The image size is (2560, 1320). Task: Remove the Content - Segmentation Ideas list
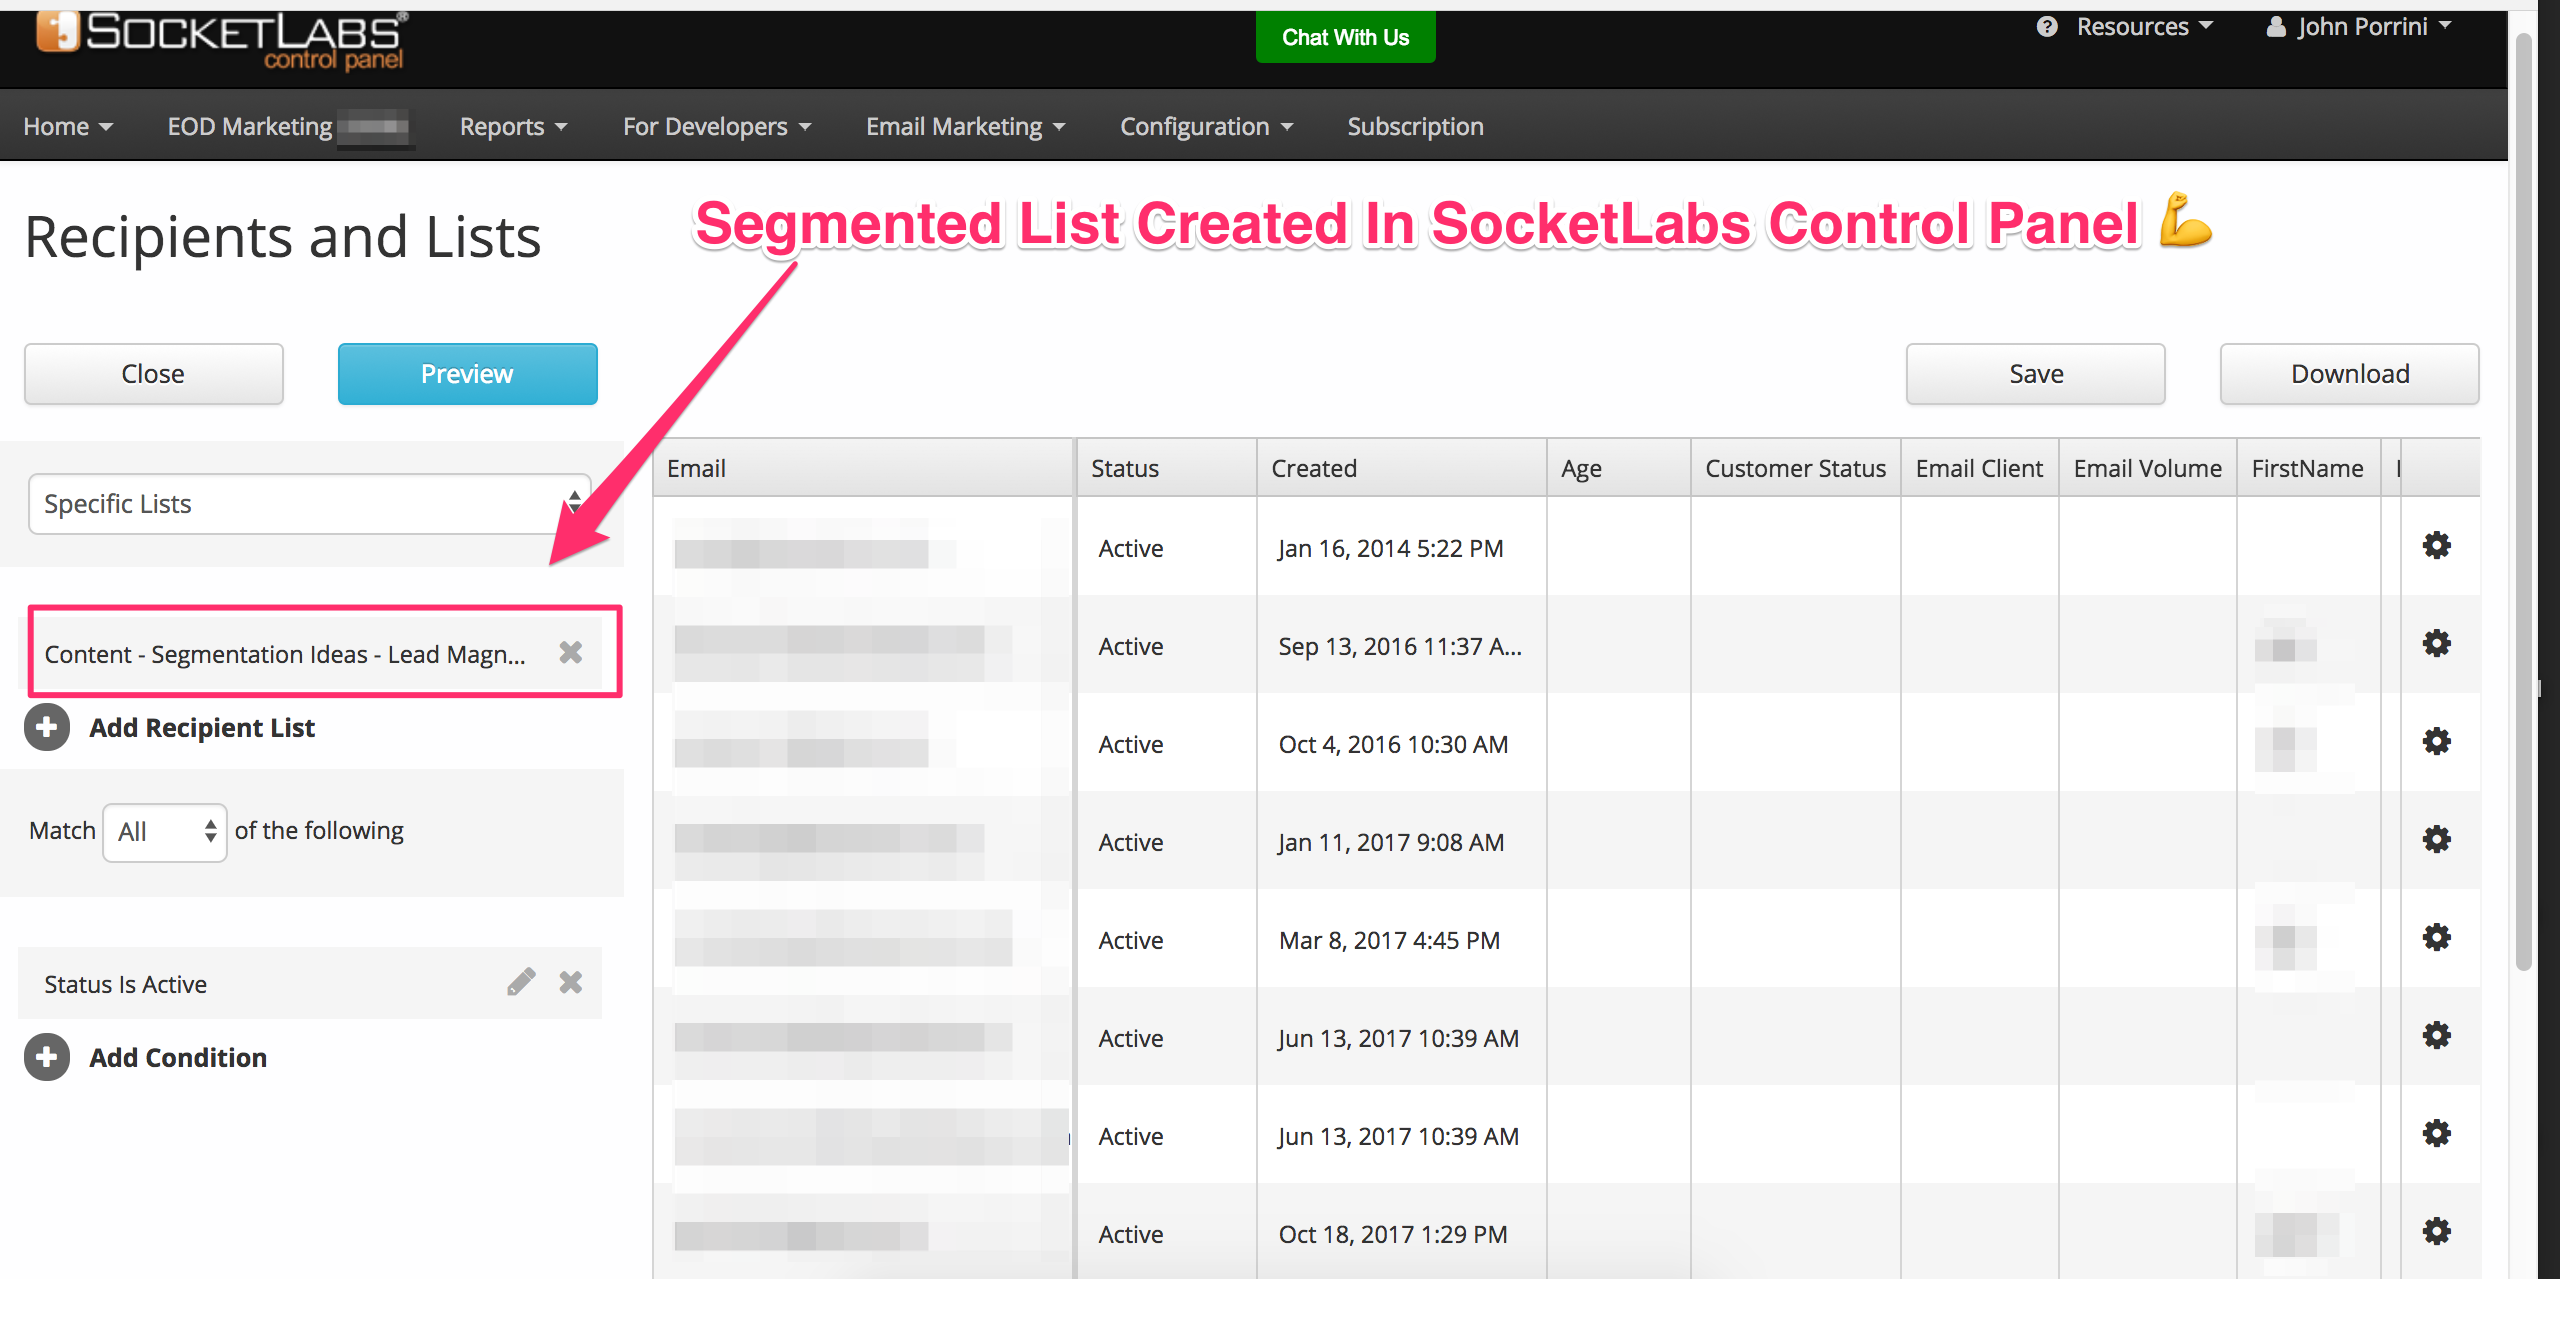(x=571, y=652)
